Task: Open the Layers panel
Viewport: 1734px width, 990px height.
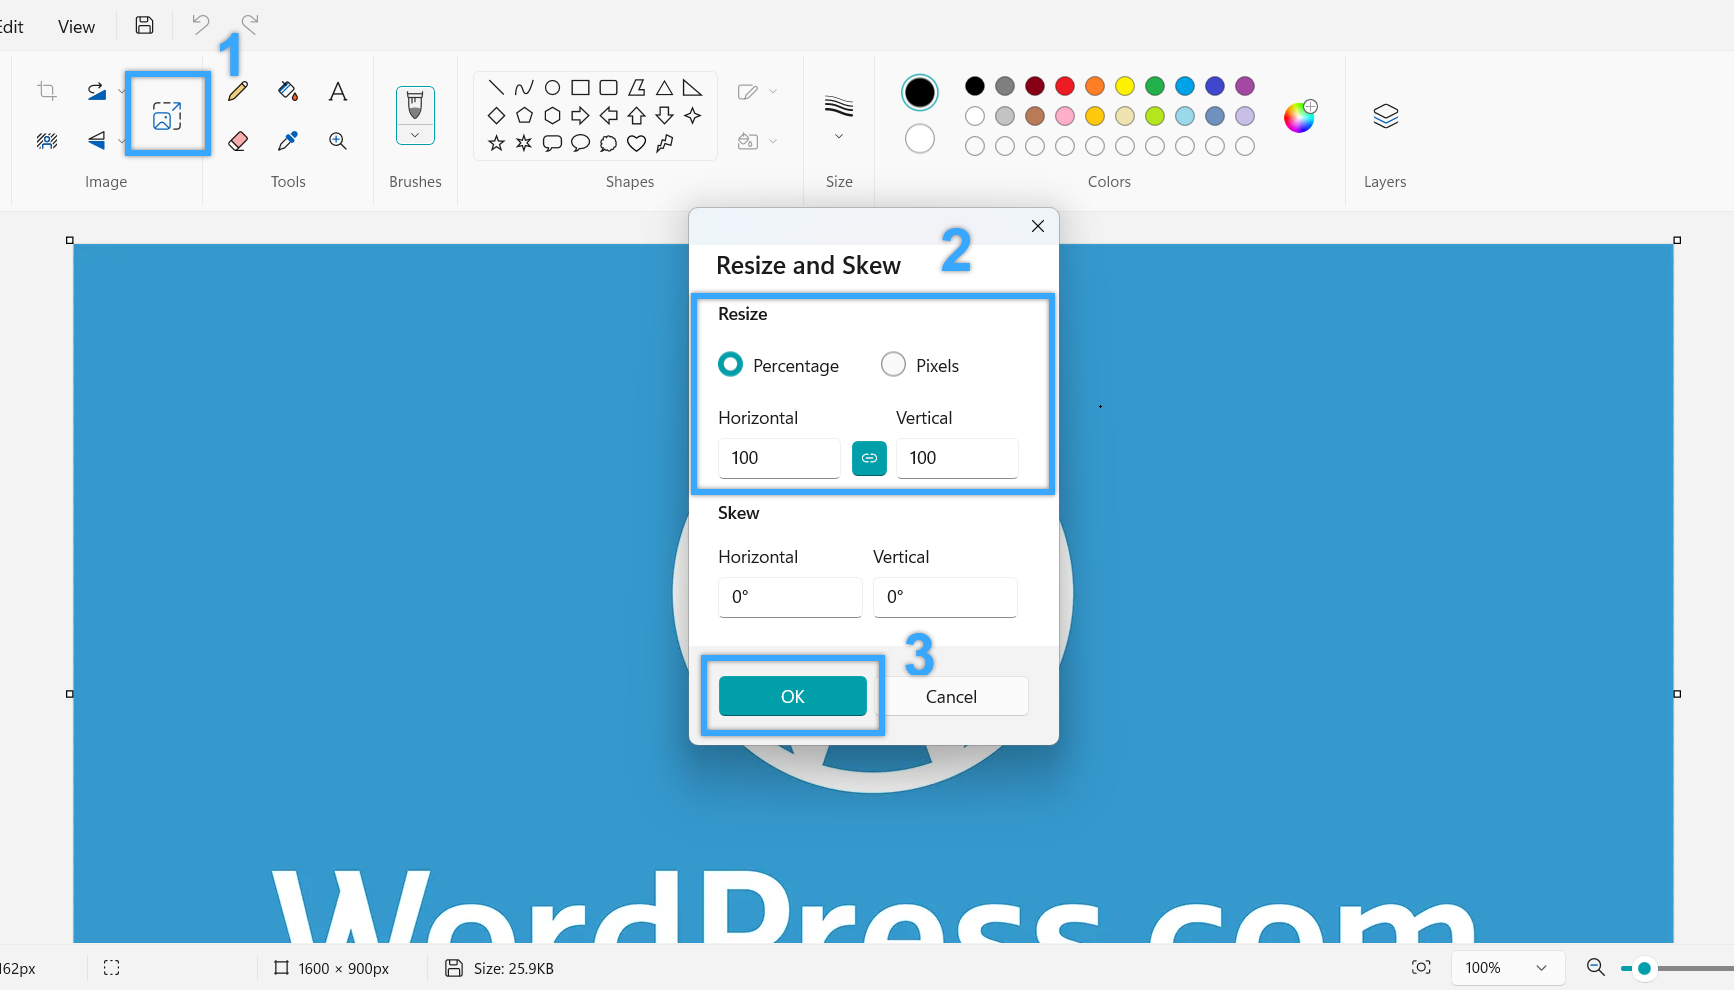Action: [1385, 117]
